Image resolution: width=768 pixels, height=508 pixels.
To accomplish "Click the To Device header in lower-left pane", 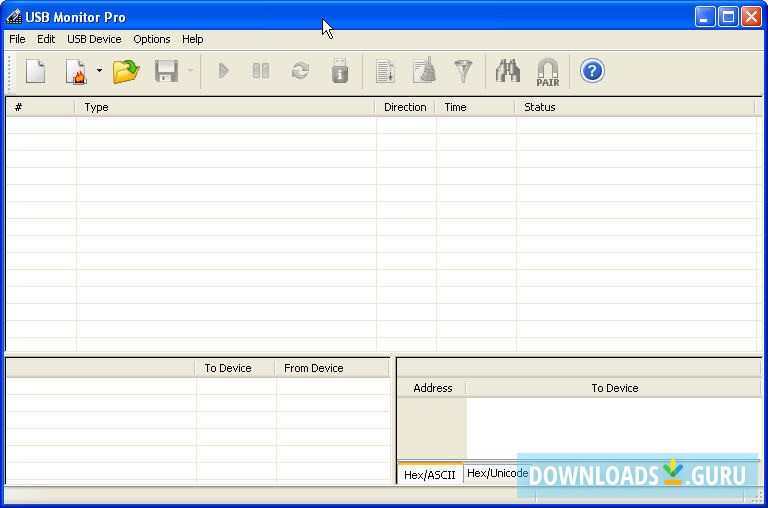I will click(235, 368).
